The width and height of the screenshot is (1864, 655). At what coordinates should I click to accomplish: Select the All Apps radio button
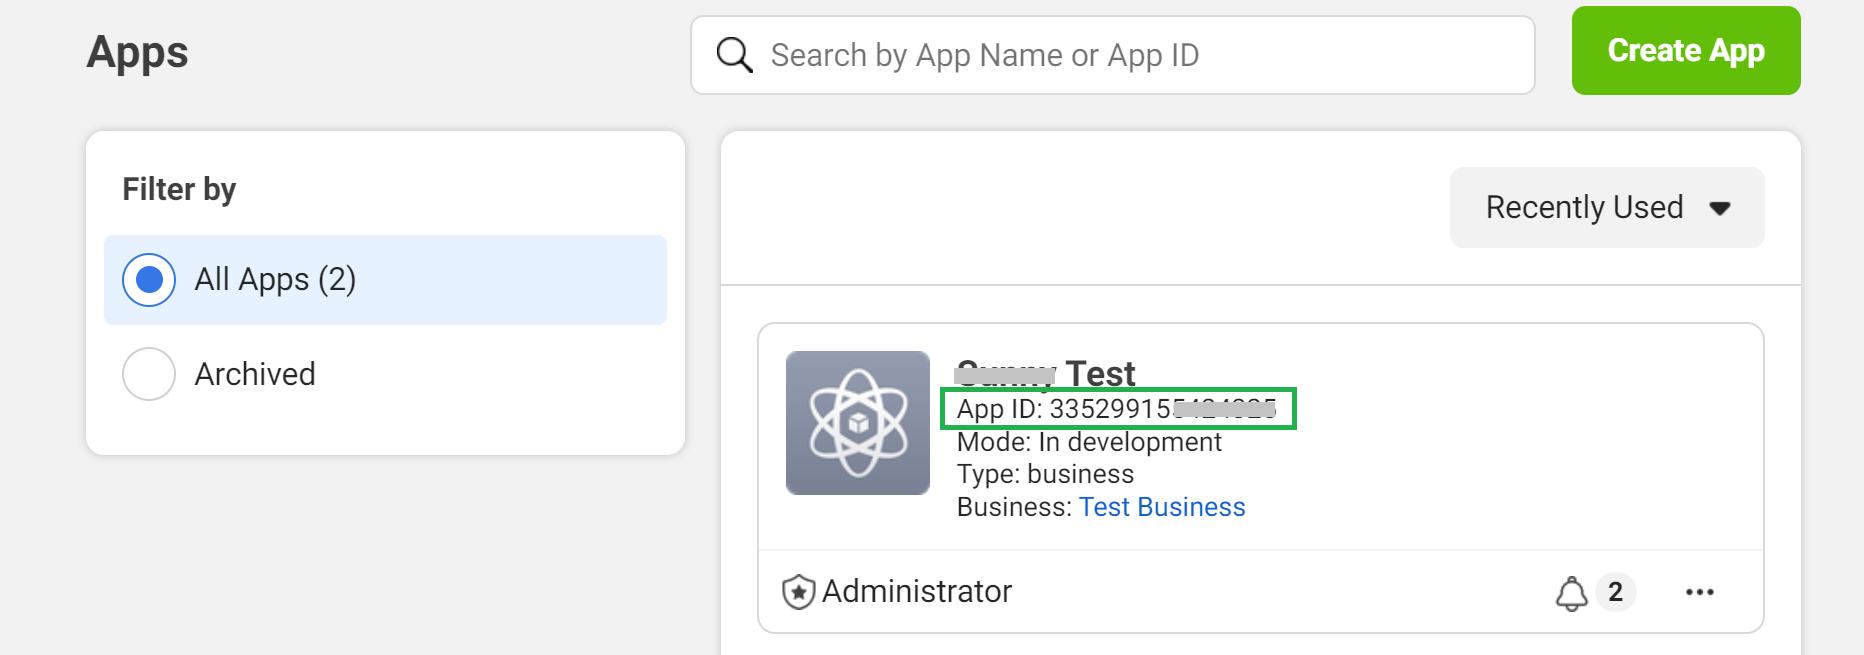point(149,280)
